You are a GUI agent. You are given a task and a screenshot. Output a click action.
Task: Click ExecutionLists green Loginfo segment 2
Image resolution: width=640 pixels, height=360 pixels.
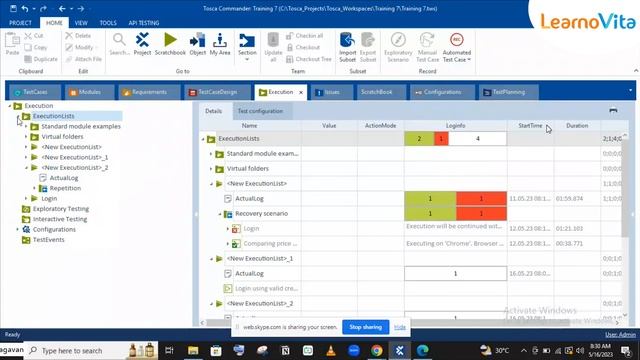[x=419, y=139]
